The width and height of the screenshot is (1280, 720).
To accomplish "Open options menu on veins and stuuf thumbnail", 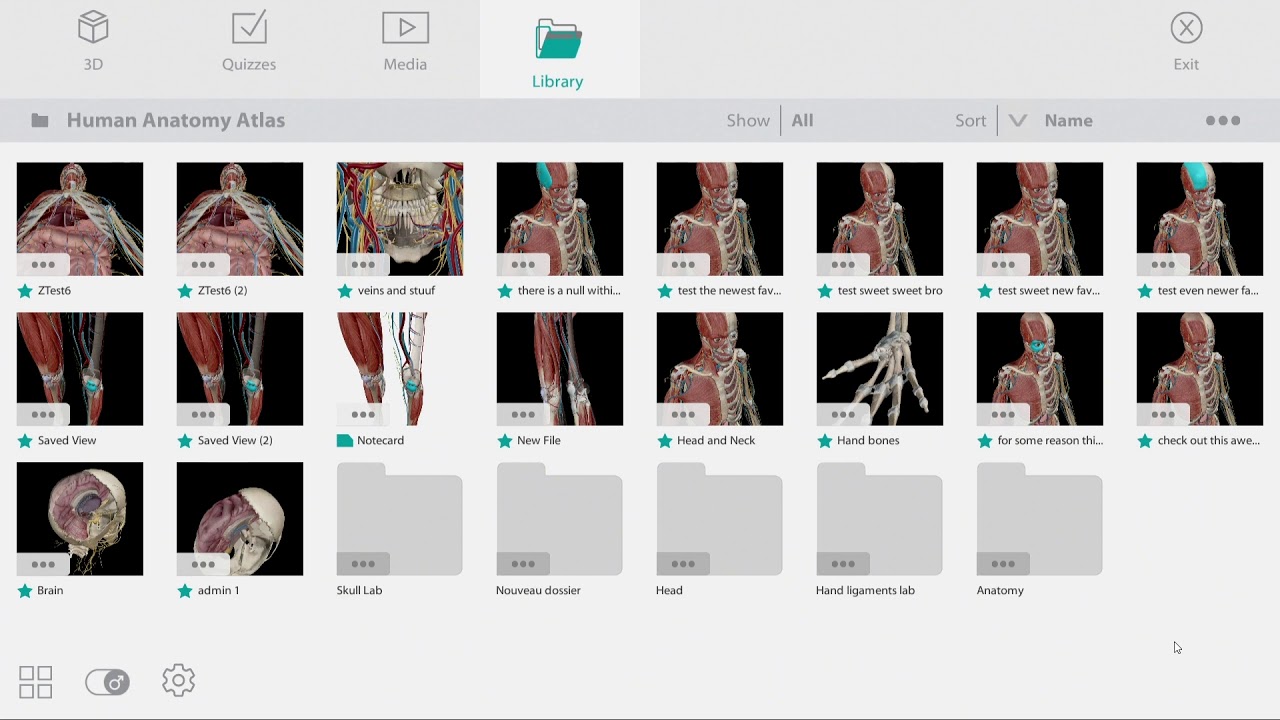I will [363, 265].
